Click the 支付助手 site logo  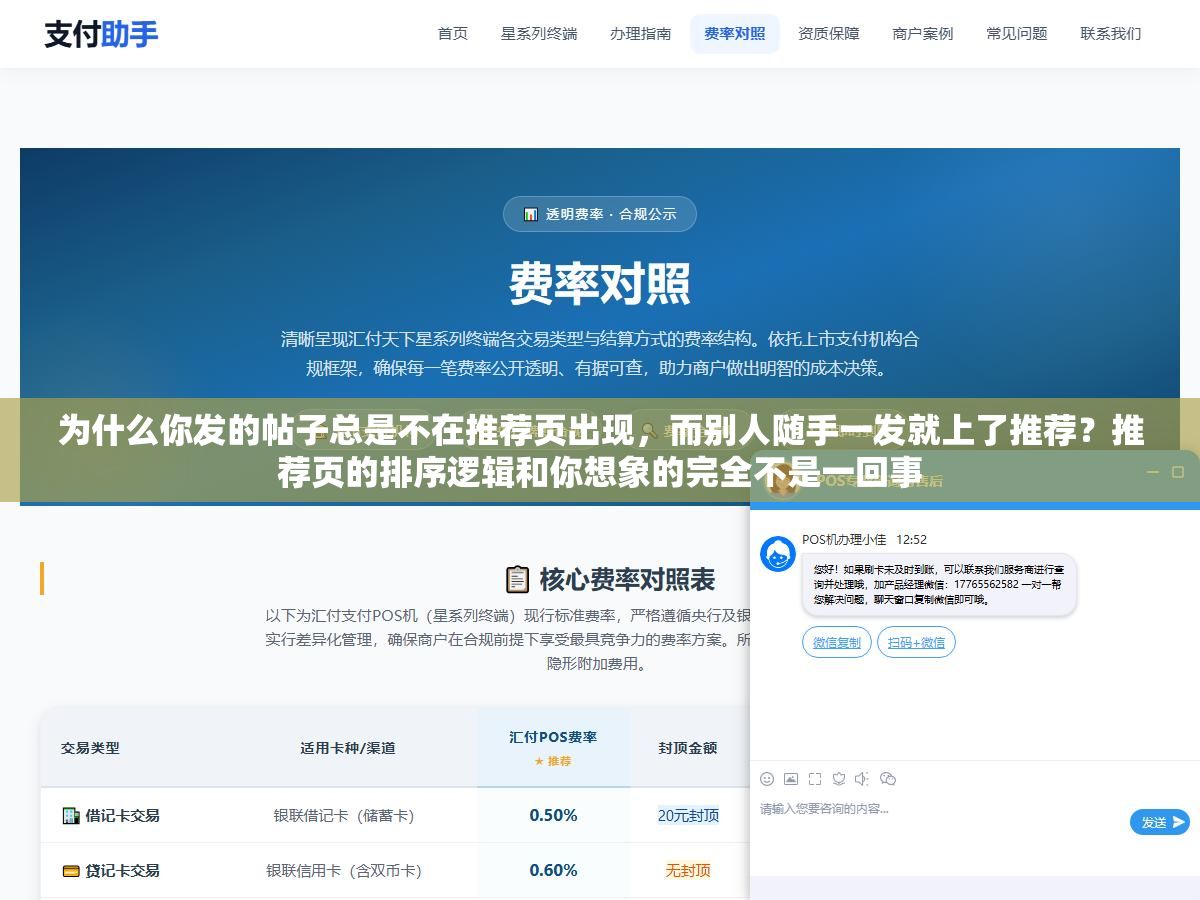coord(101,34)
